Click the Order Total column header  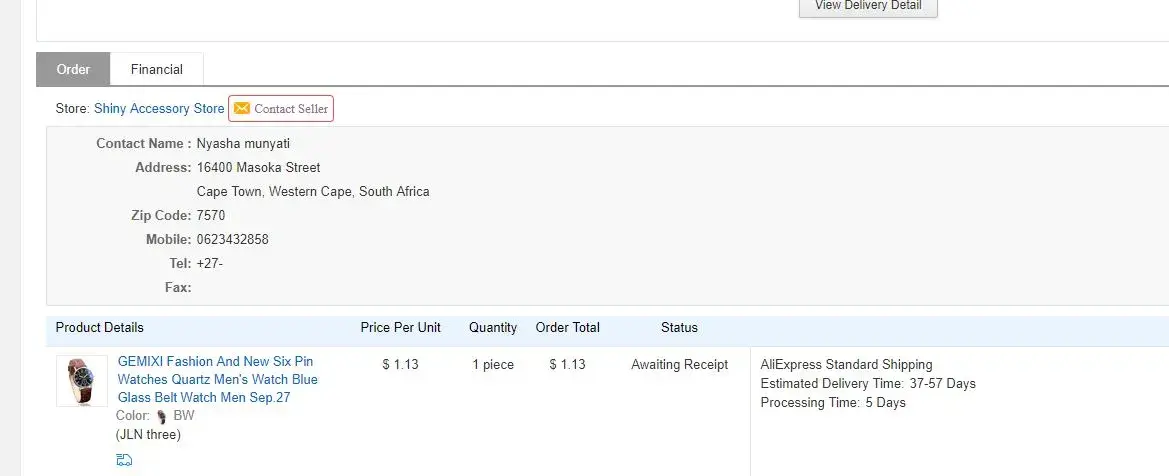point(567,328)
